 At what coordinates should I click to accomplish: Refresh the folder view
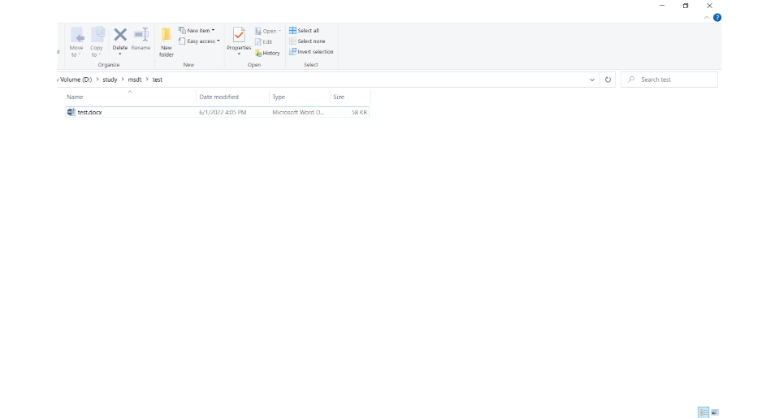(x=608, y=80)
